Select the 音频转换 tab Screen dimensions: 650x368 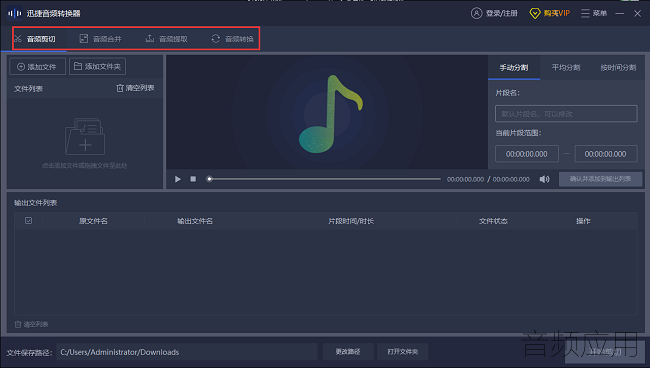[x=233, y=39]
